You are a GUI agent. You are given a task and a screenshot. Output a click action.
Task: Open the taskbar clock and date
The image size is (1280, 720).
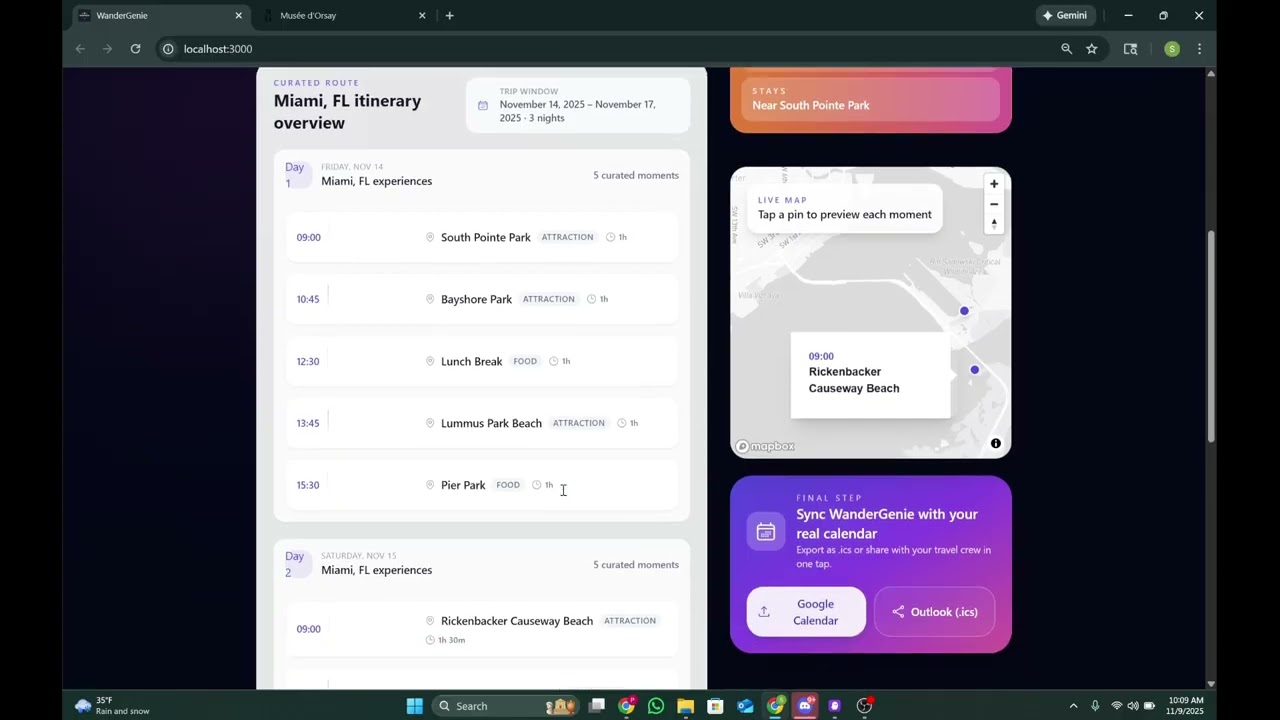pos(1185,706)
